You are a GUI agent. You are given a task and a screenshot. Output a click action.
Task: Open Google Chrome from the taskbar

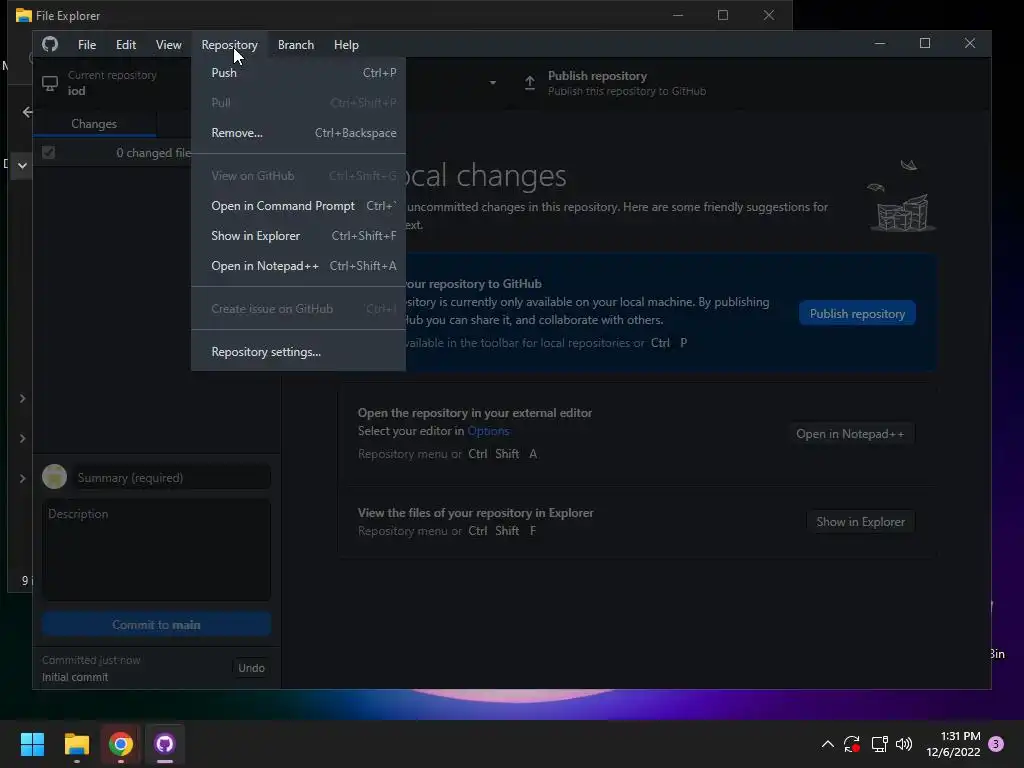pyautogui.click(x=121, y=744)
